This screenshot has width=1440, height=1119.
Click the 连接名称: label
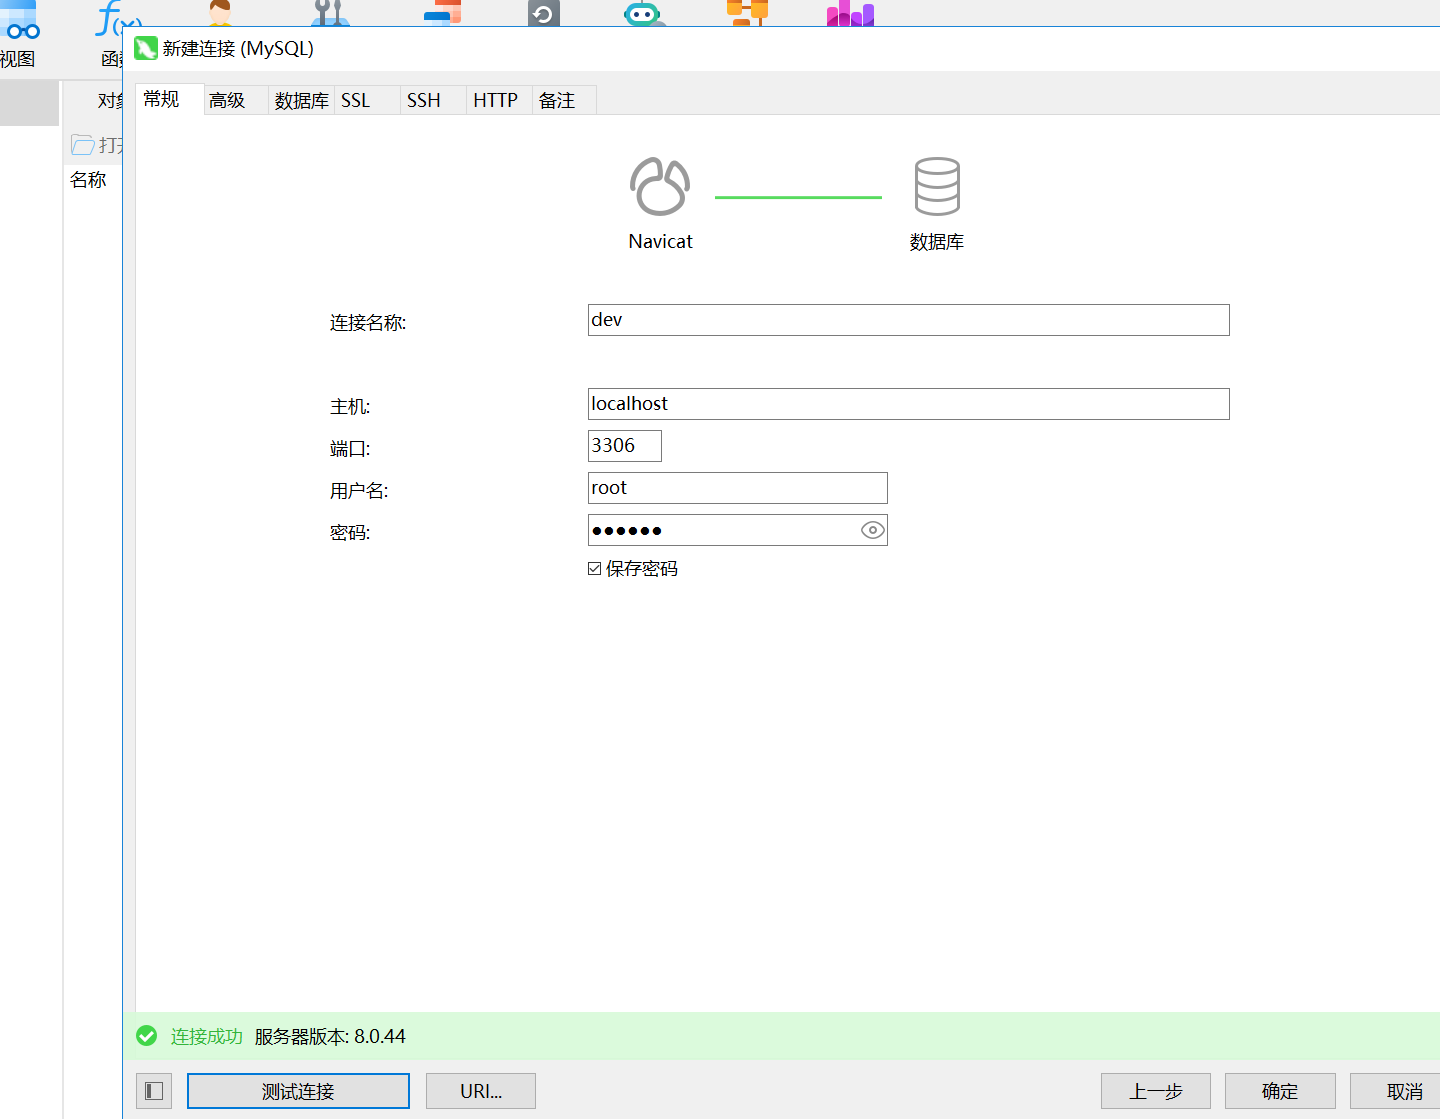(x=368, y=322)
